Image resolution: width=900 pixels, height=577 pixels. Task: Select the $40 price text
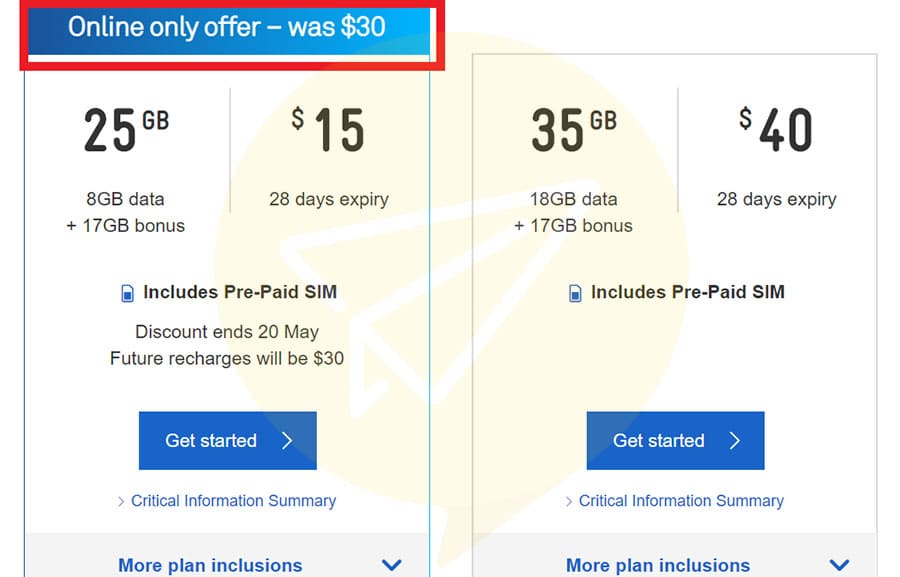tap(775, 129)
